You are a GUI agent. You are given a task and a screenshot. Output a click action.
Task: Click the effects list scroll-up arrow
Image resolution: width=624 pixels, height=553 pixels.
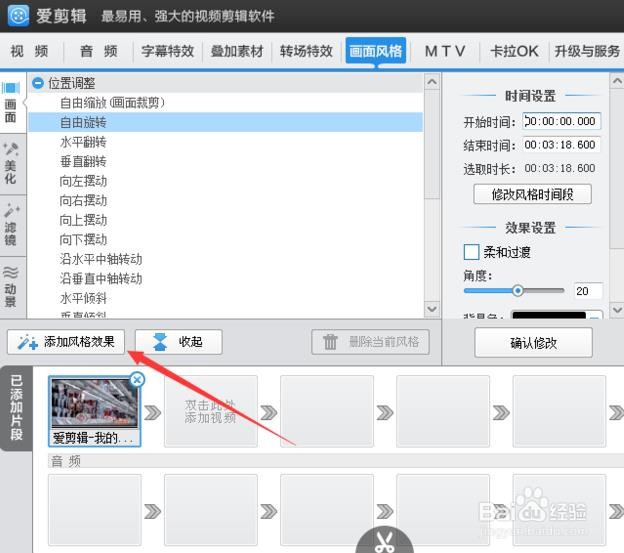[x=432, y=82]
